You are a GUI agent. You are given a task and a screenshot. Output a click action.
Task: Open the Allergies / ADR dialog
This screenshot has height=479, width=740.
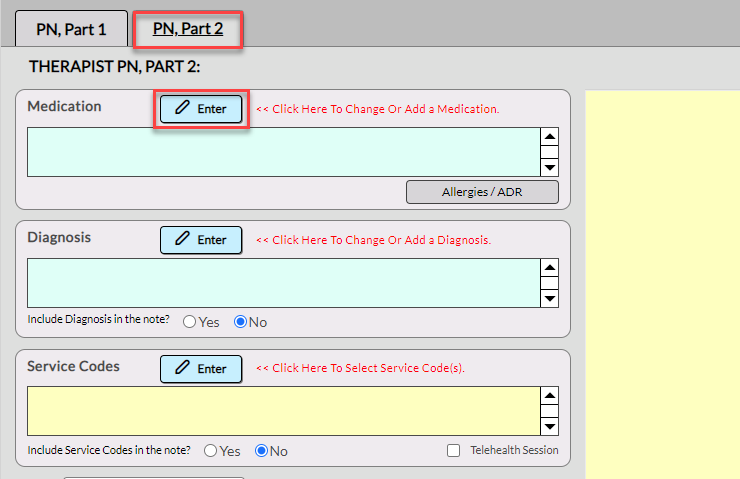coord(482,192)
